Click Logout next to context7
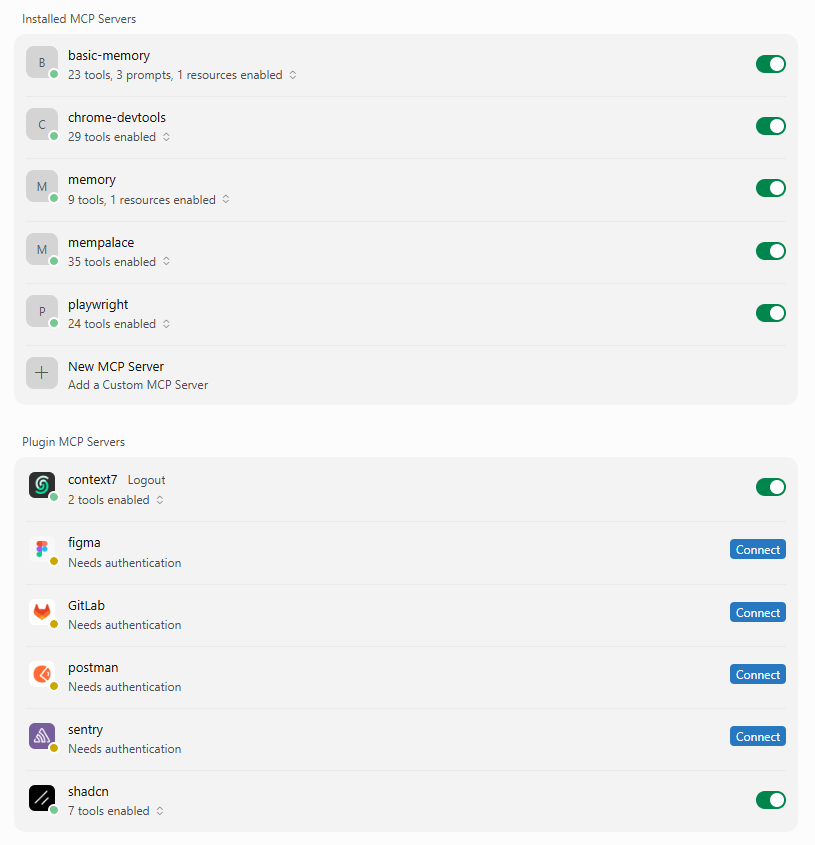This screenshot has width=815, height=845. coord(146,480)
